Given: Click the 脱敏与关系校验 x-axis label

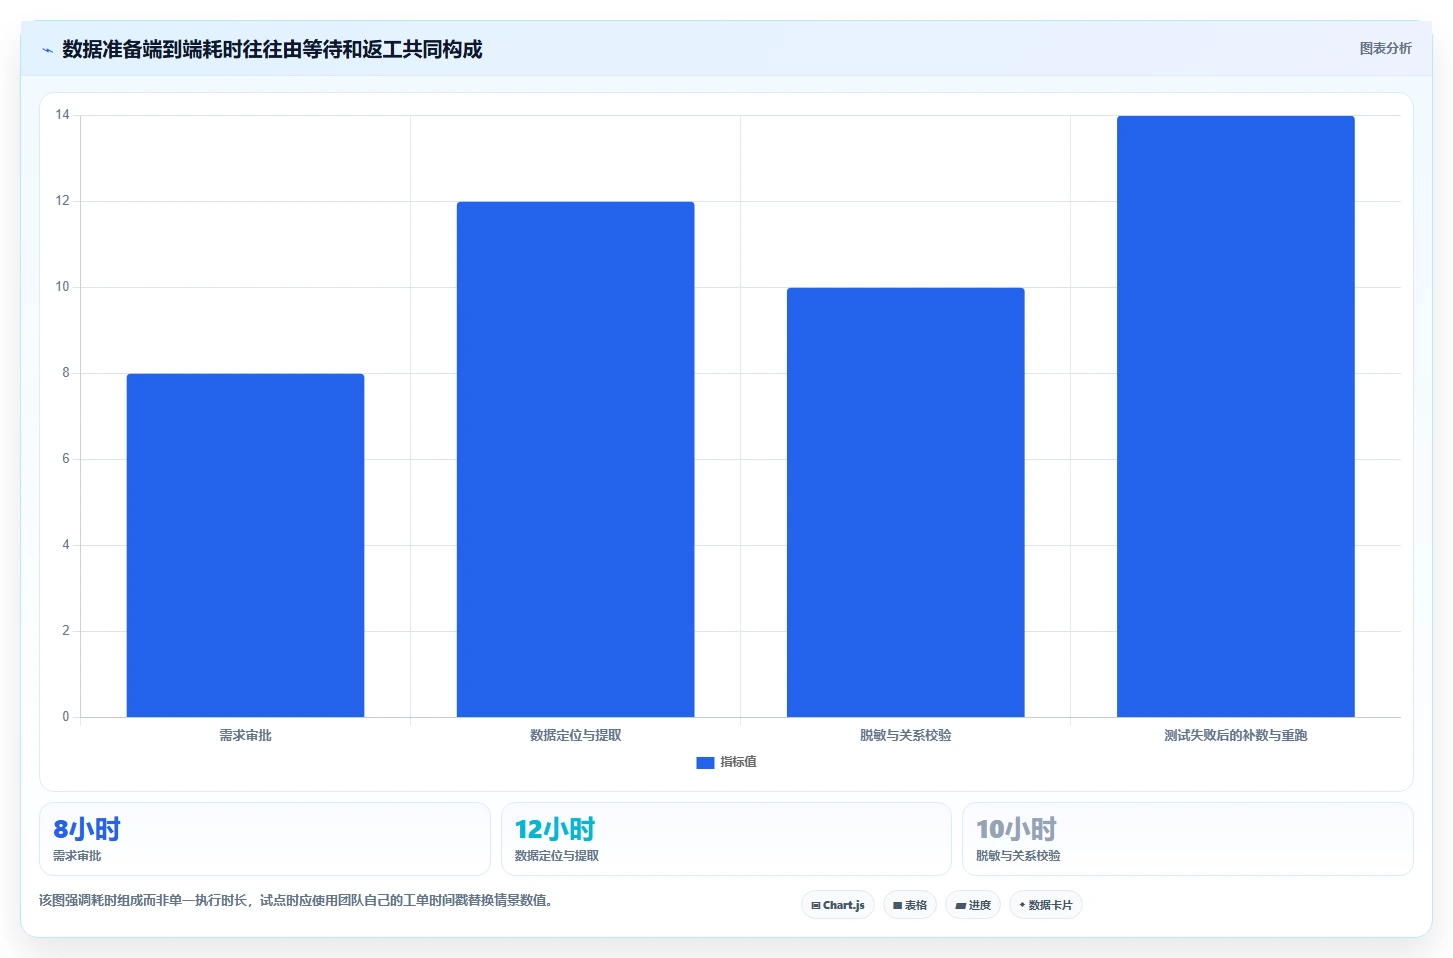Looking at the screenshot, I should point(905,735).
